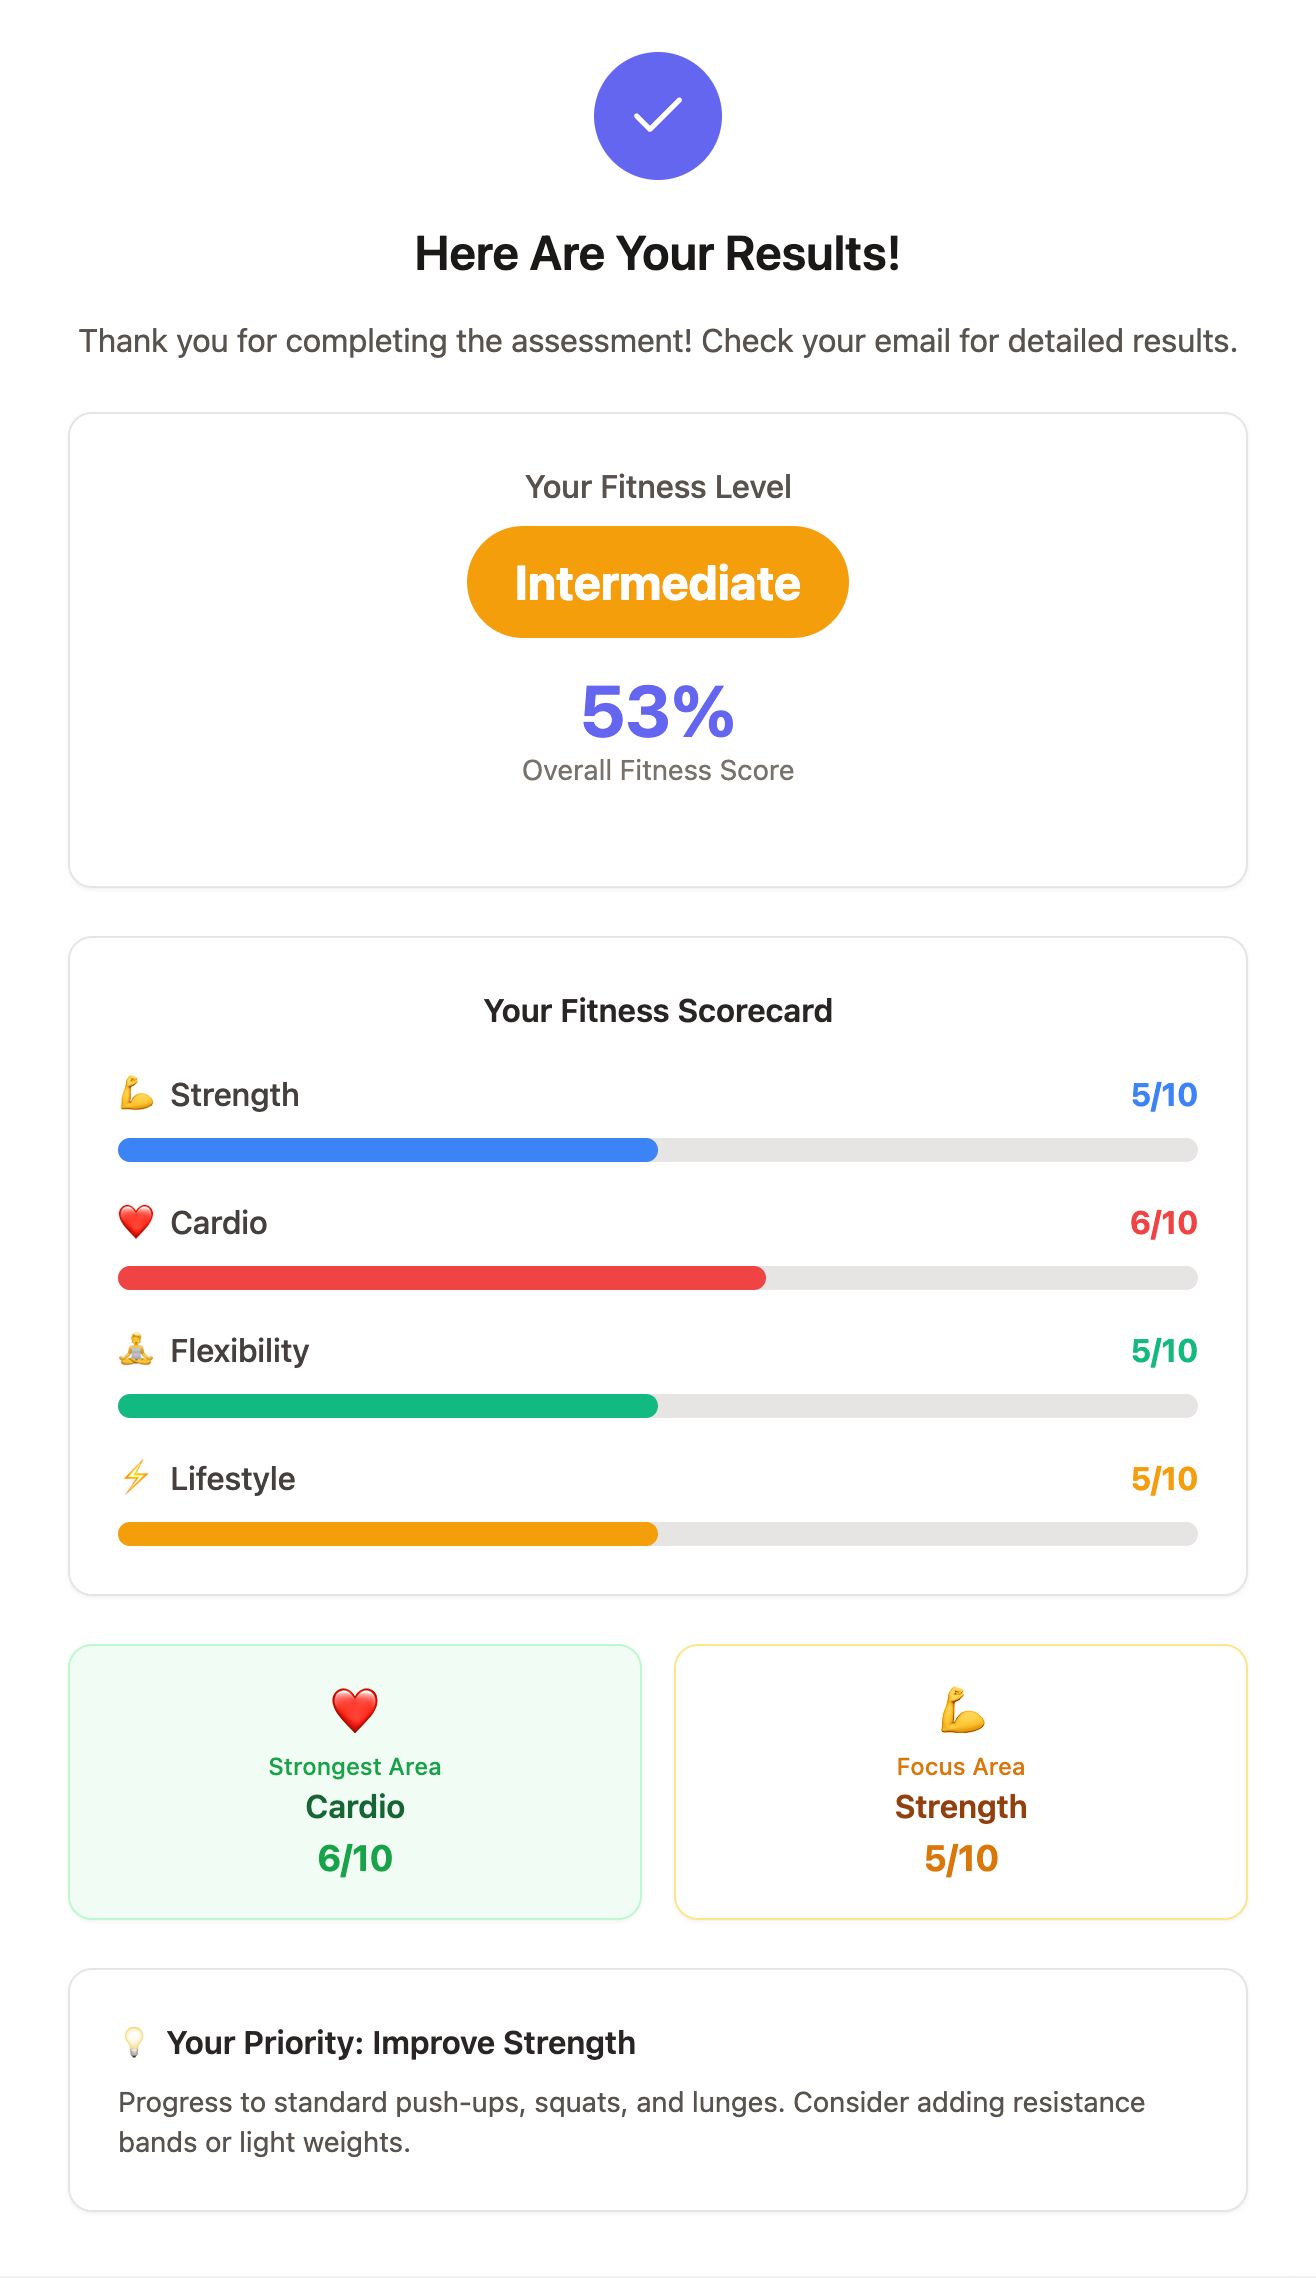Click the orange Intermediate badge
Screen dimensions: 1316x2278
coord(658,582)
